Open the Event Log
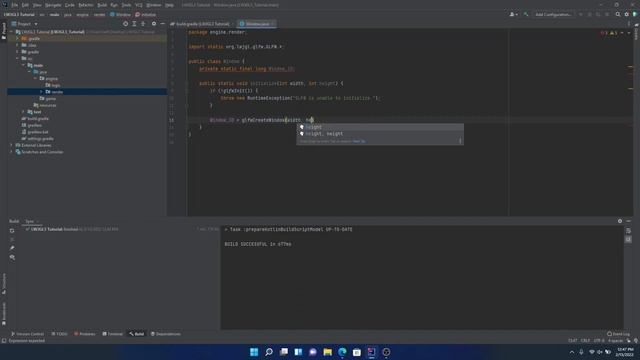The height and width of the screenshot is (360, 640). coord(618,334)
